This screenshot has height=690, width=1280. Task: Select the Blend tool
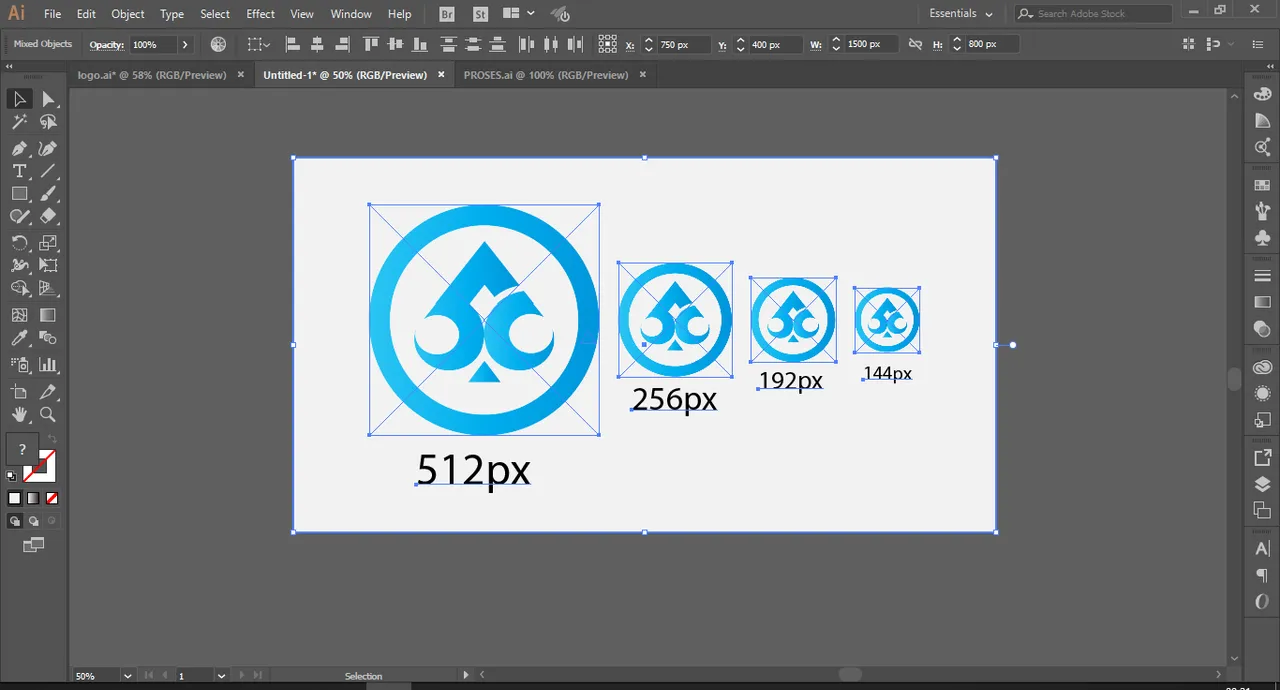48,339
